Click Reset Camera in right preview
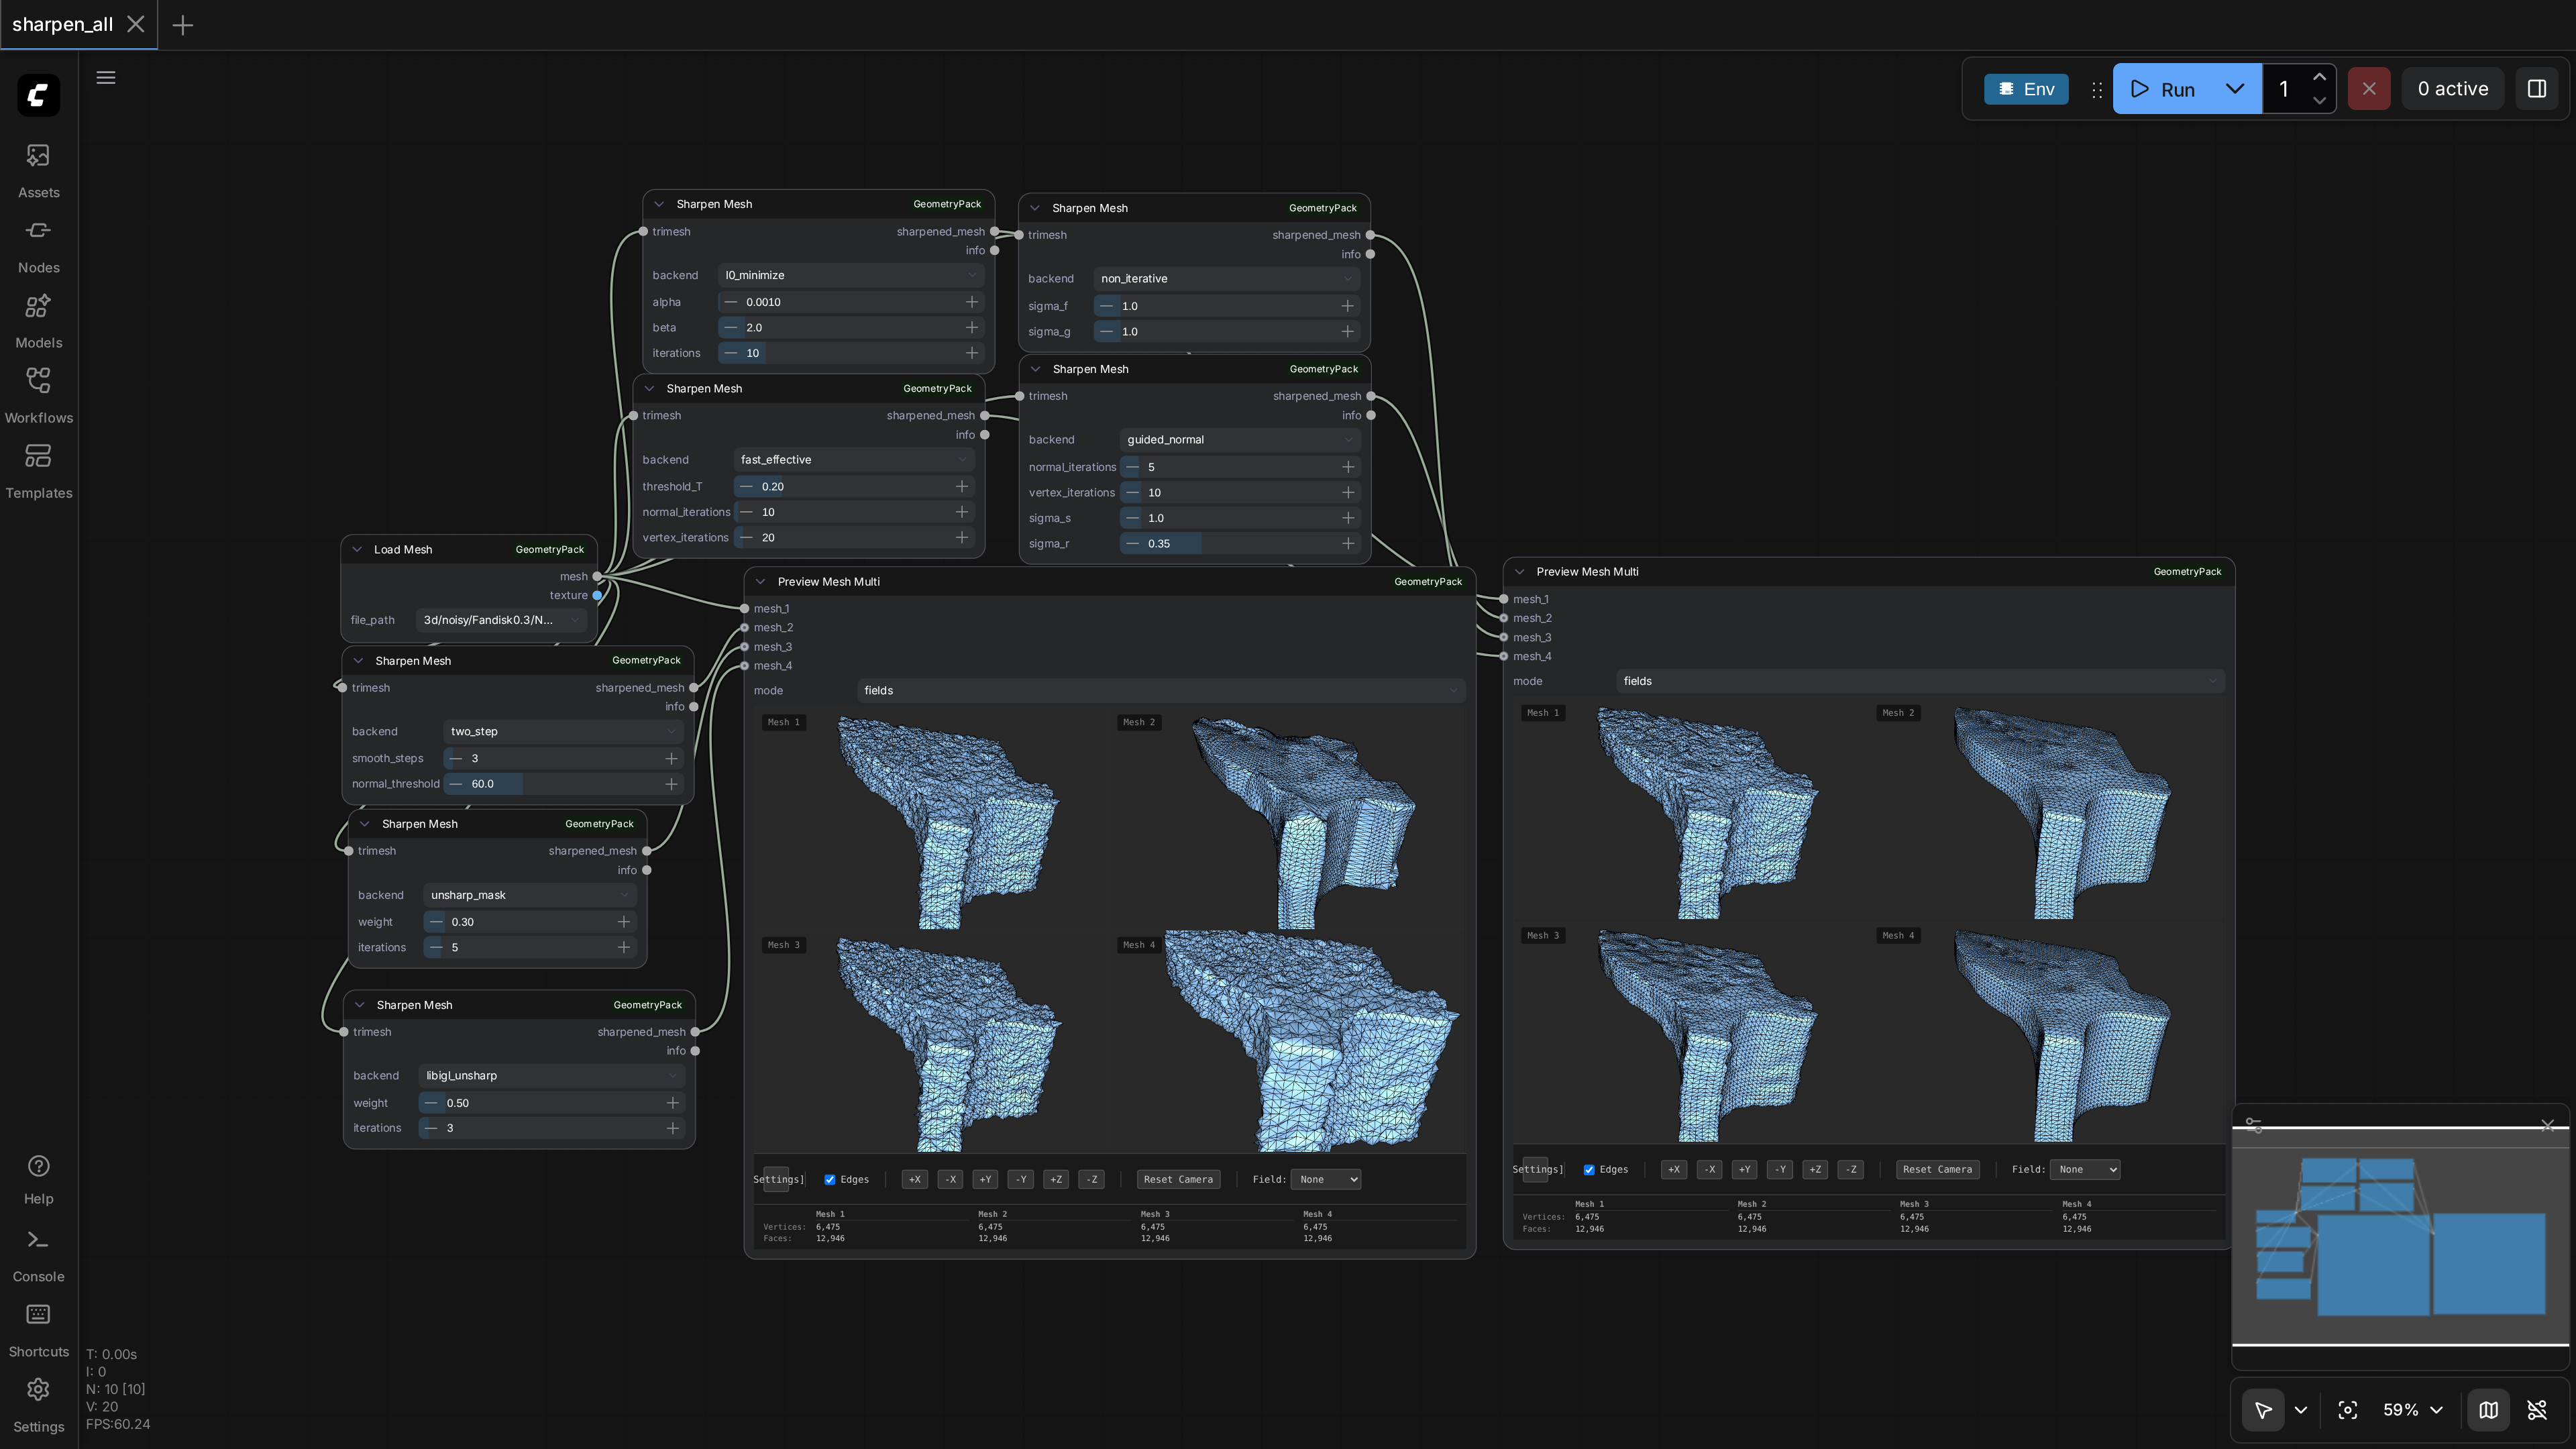Screen dimensions: 2576x1449 pyautogui.click(x=1937, y=1169)
